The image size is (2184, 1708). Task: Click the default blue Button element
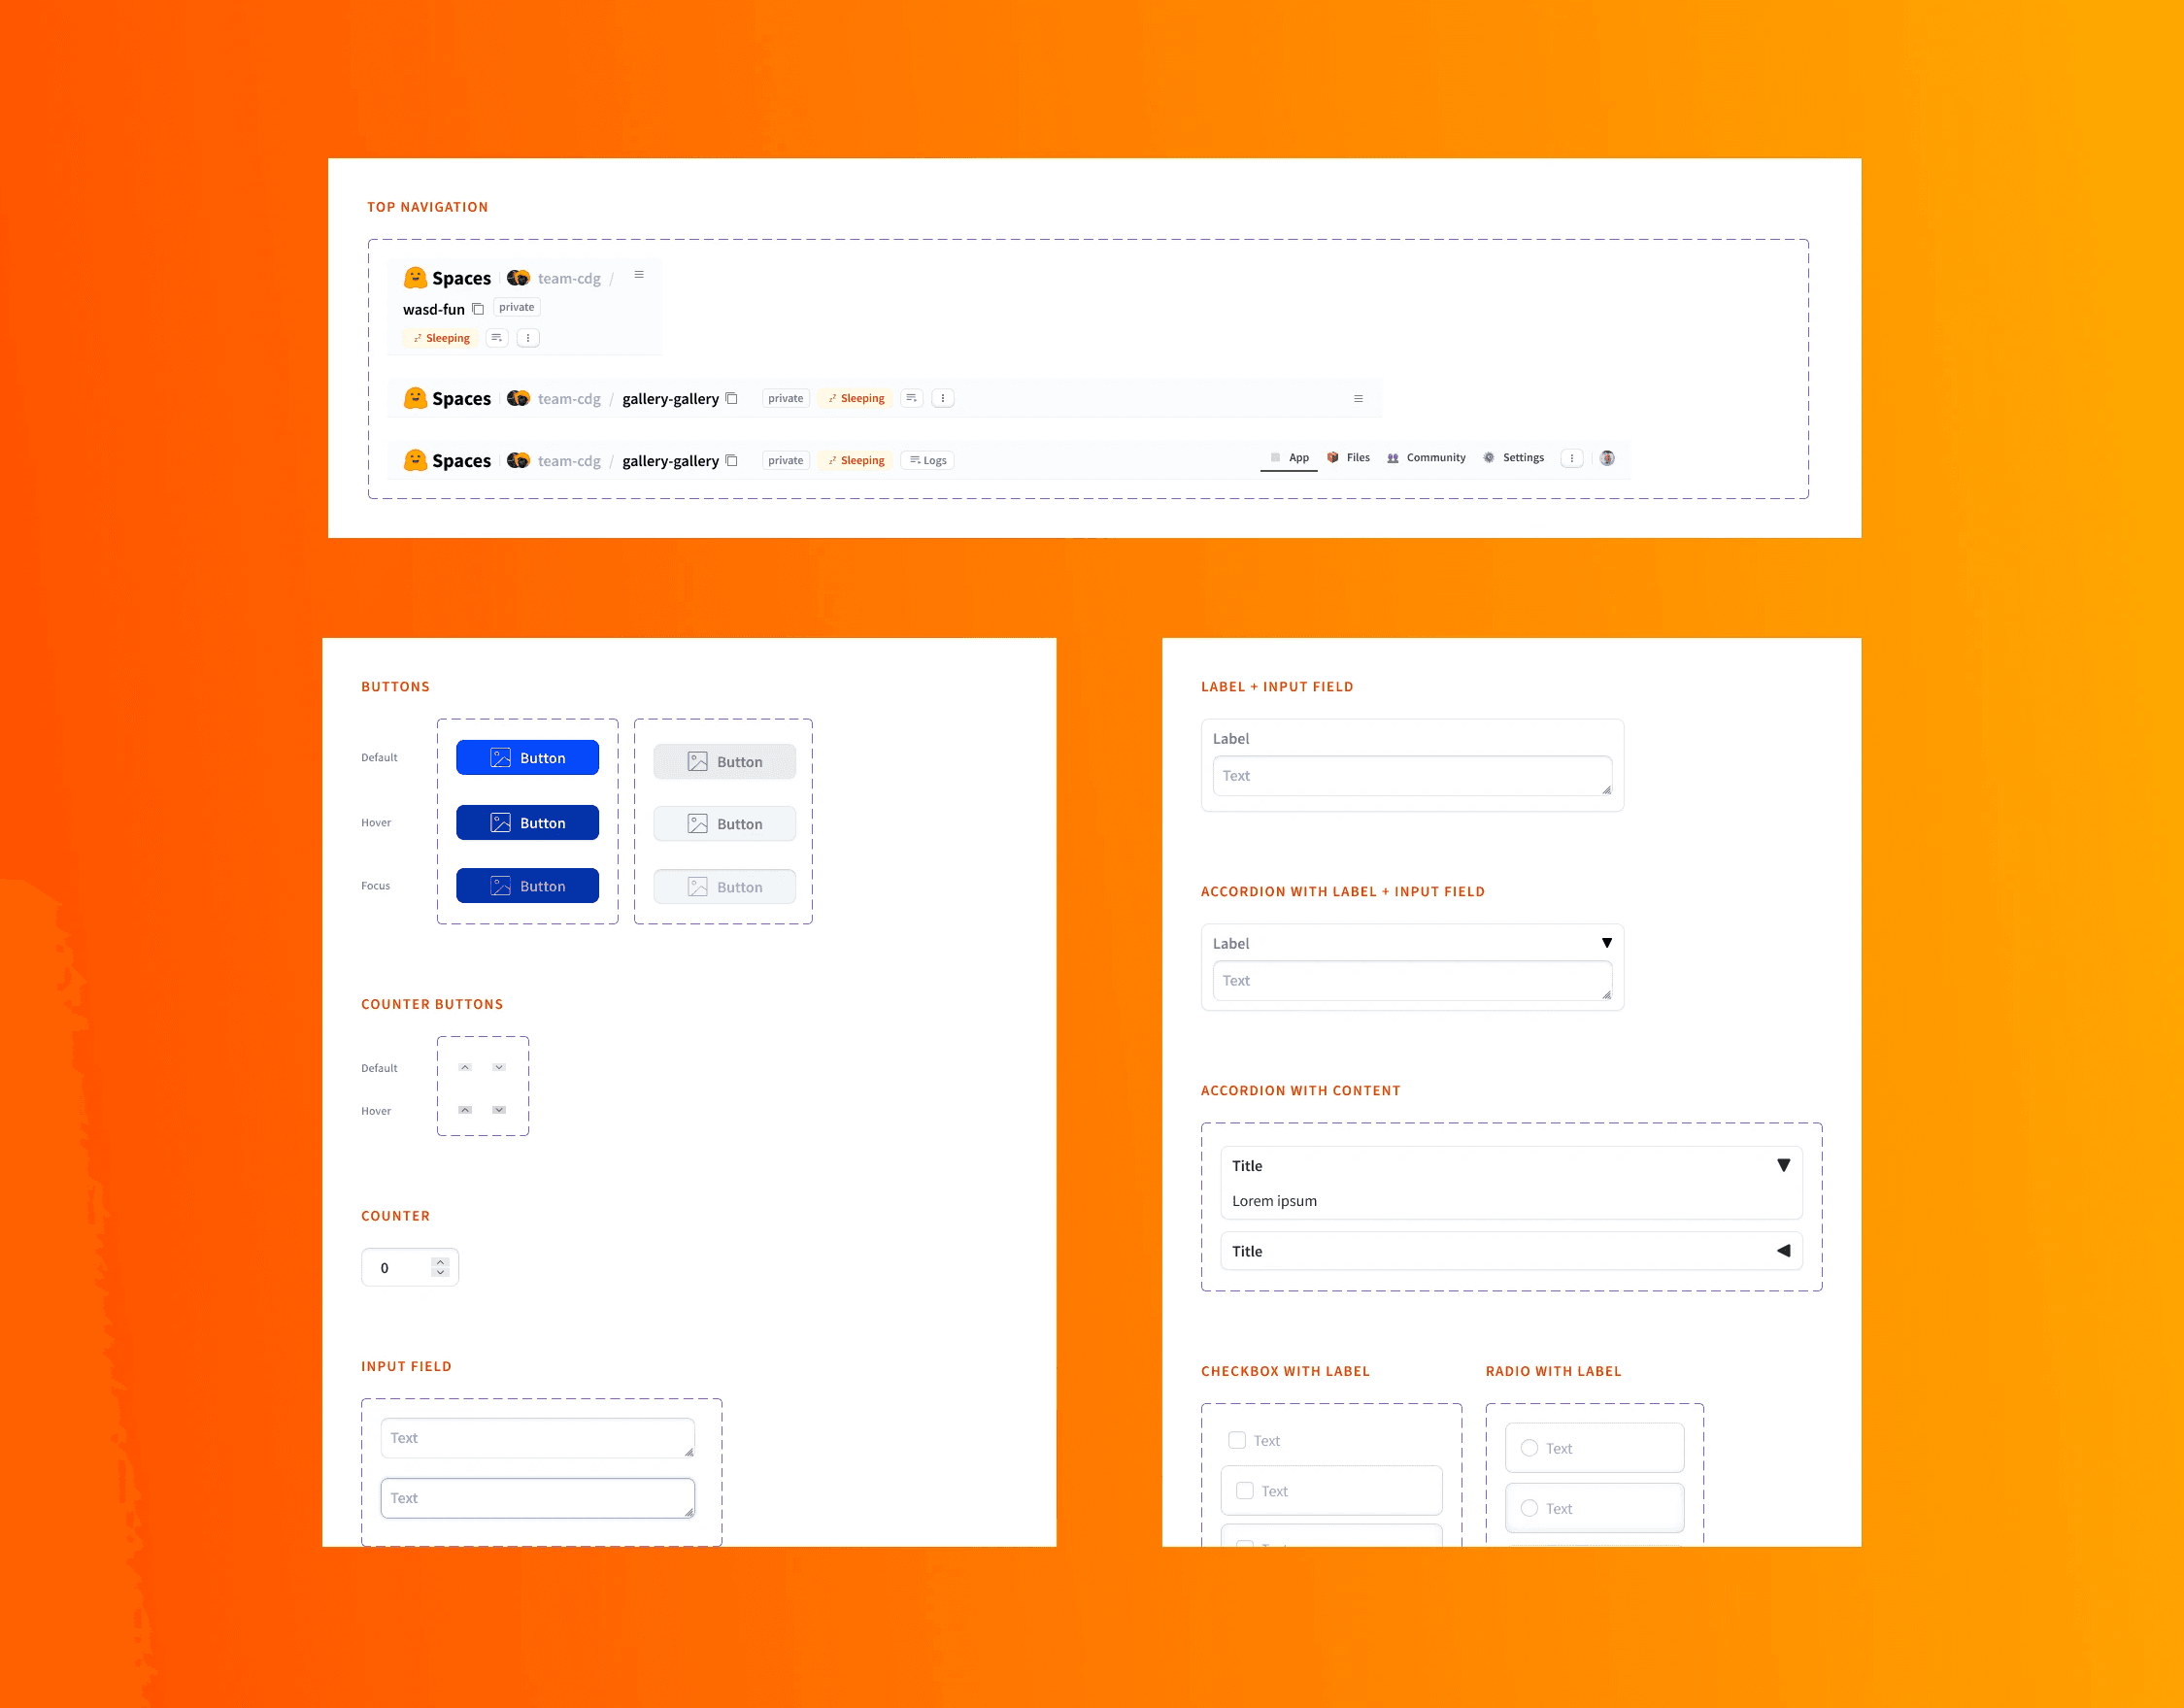pyautogui.click(x=528, y=758)
